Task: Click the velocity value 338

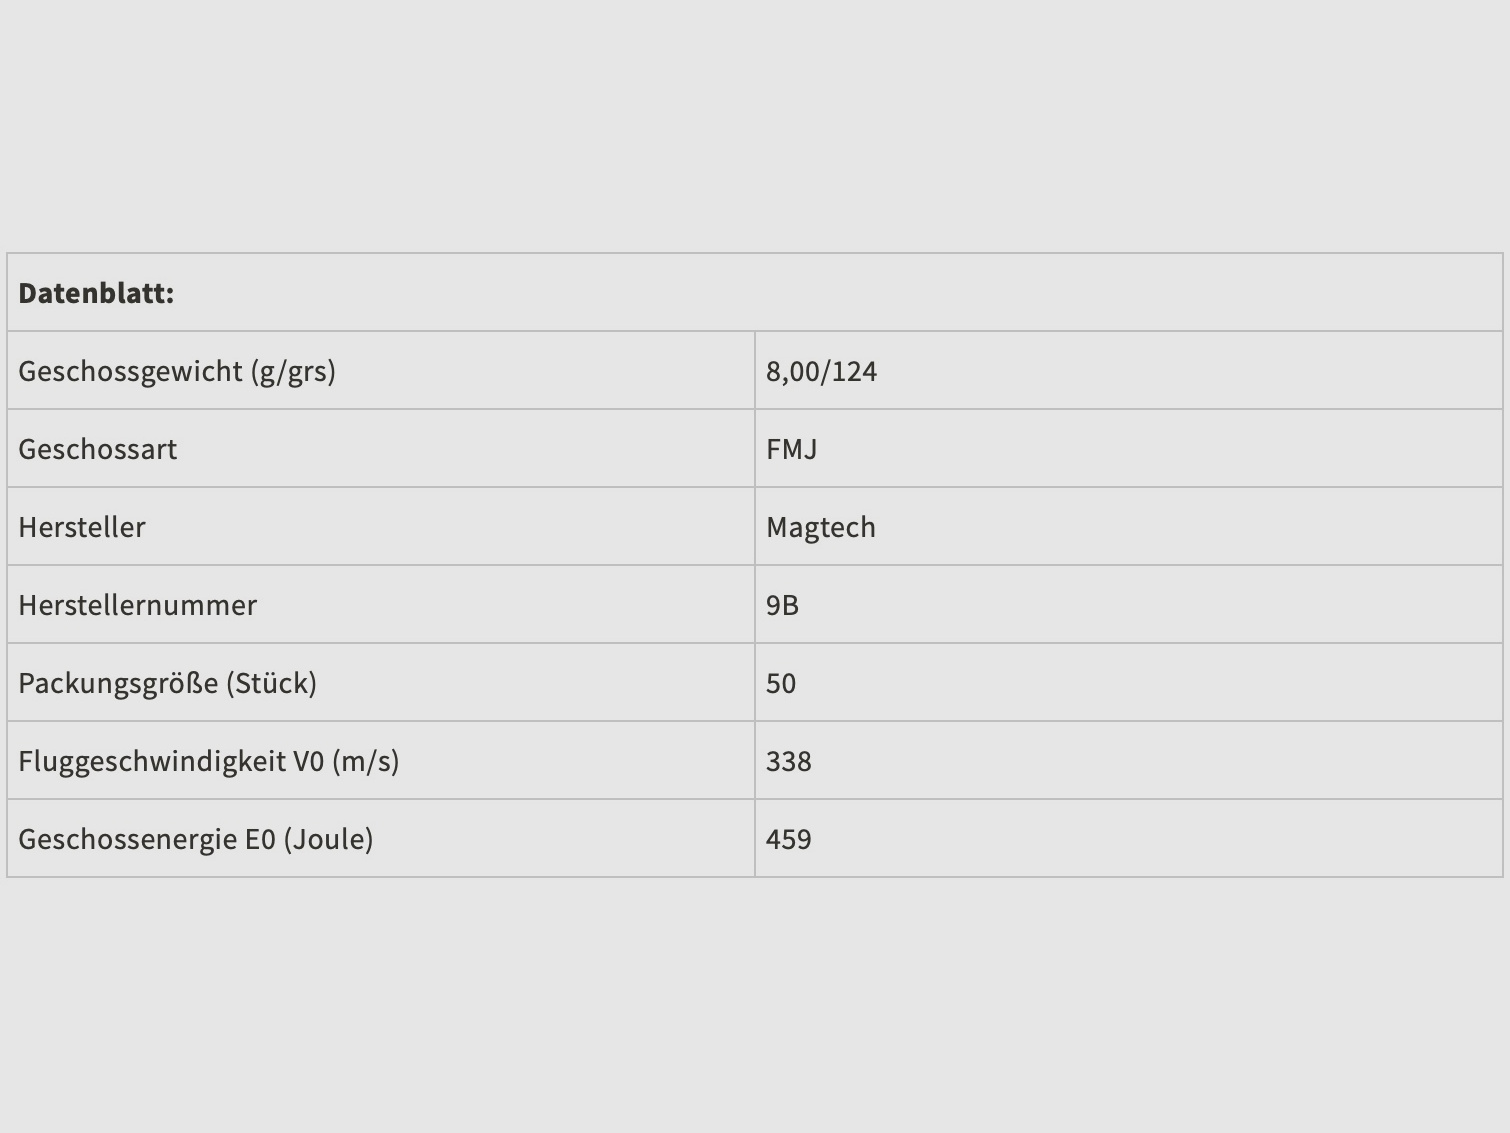Action: (x=788, y=761)
